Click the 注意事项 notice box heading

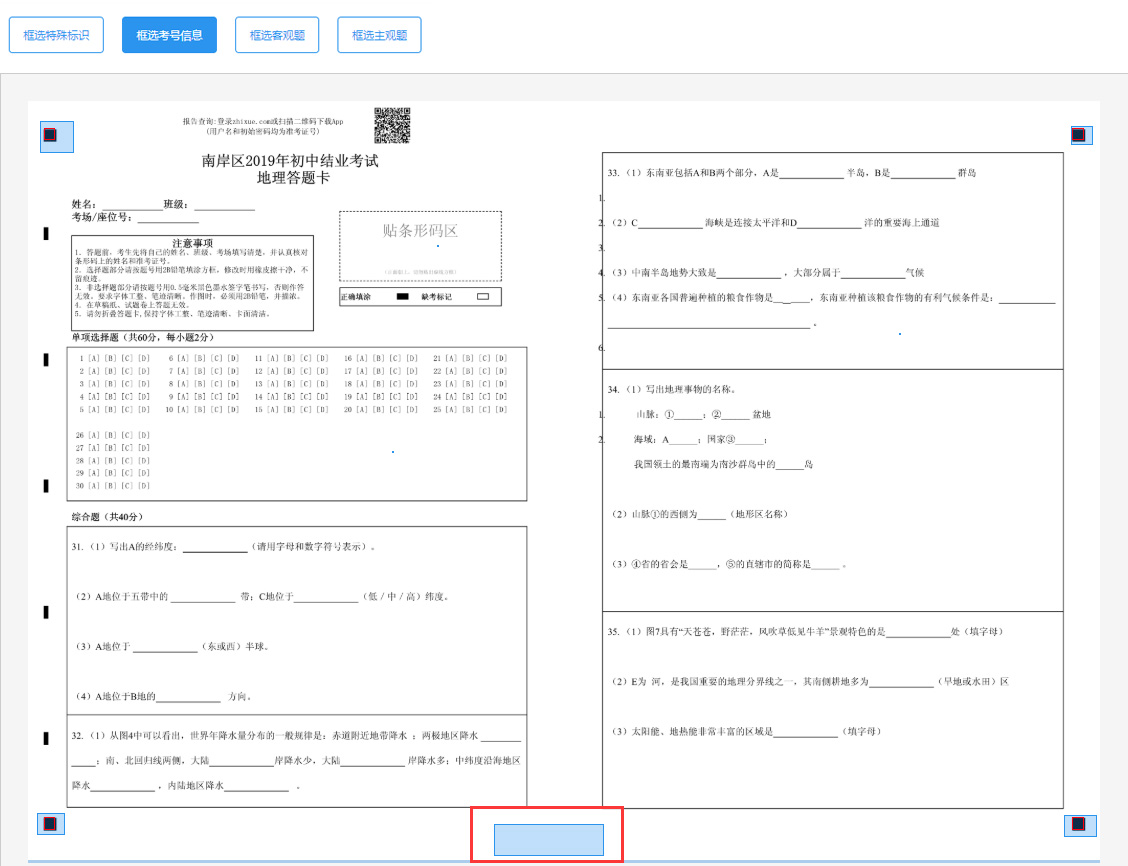192,243
